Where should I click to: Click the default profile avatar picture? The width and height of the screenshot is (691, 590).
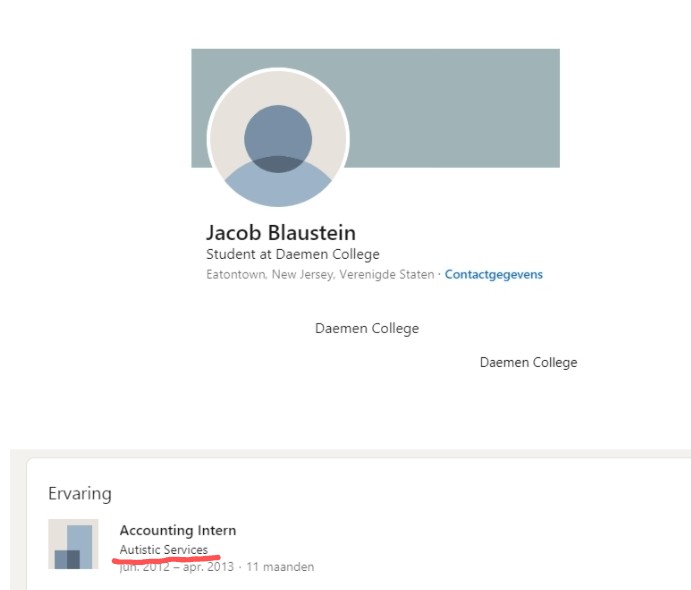tap(278, 138)
